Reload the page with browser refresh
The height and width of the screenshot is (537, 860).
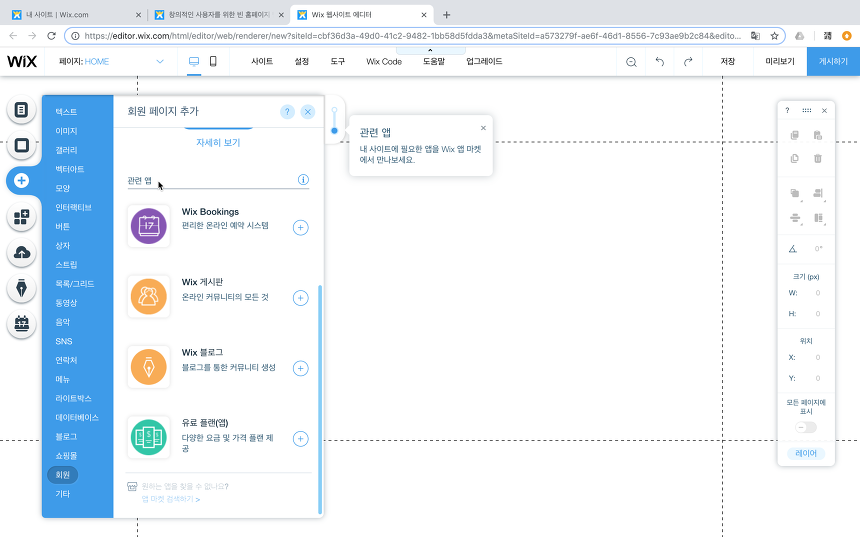click(x=52, y=36)
